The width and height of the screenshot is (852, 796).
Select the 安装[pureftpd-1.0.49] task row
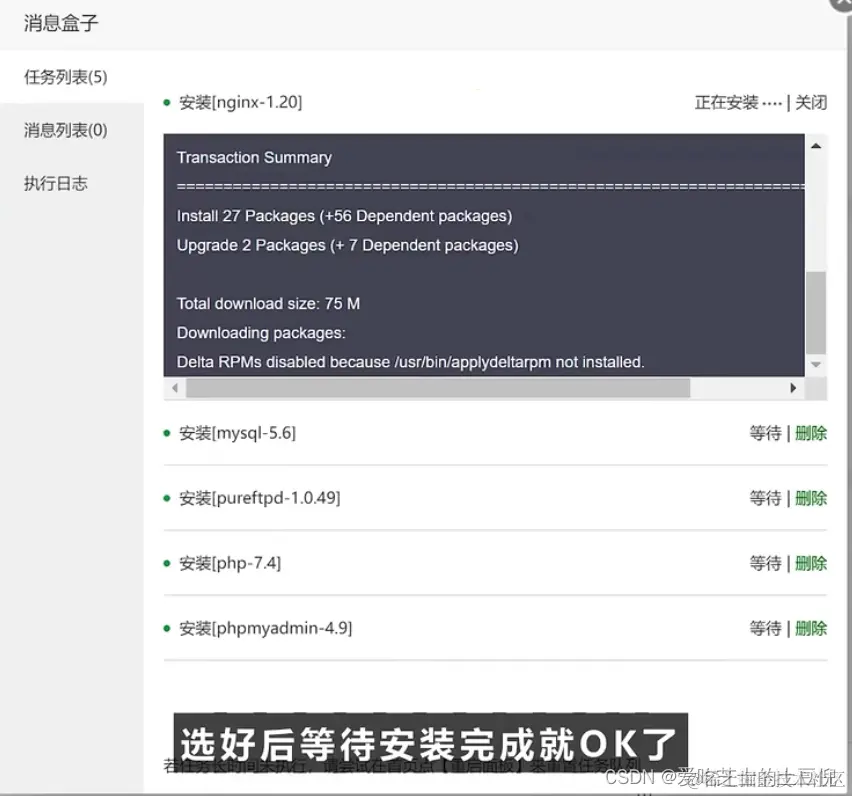click(495, 498)
